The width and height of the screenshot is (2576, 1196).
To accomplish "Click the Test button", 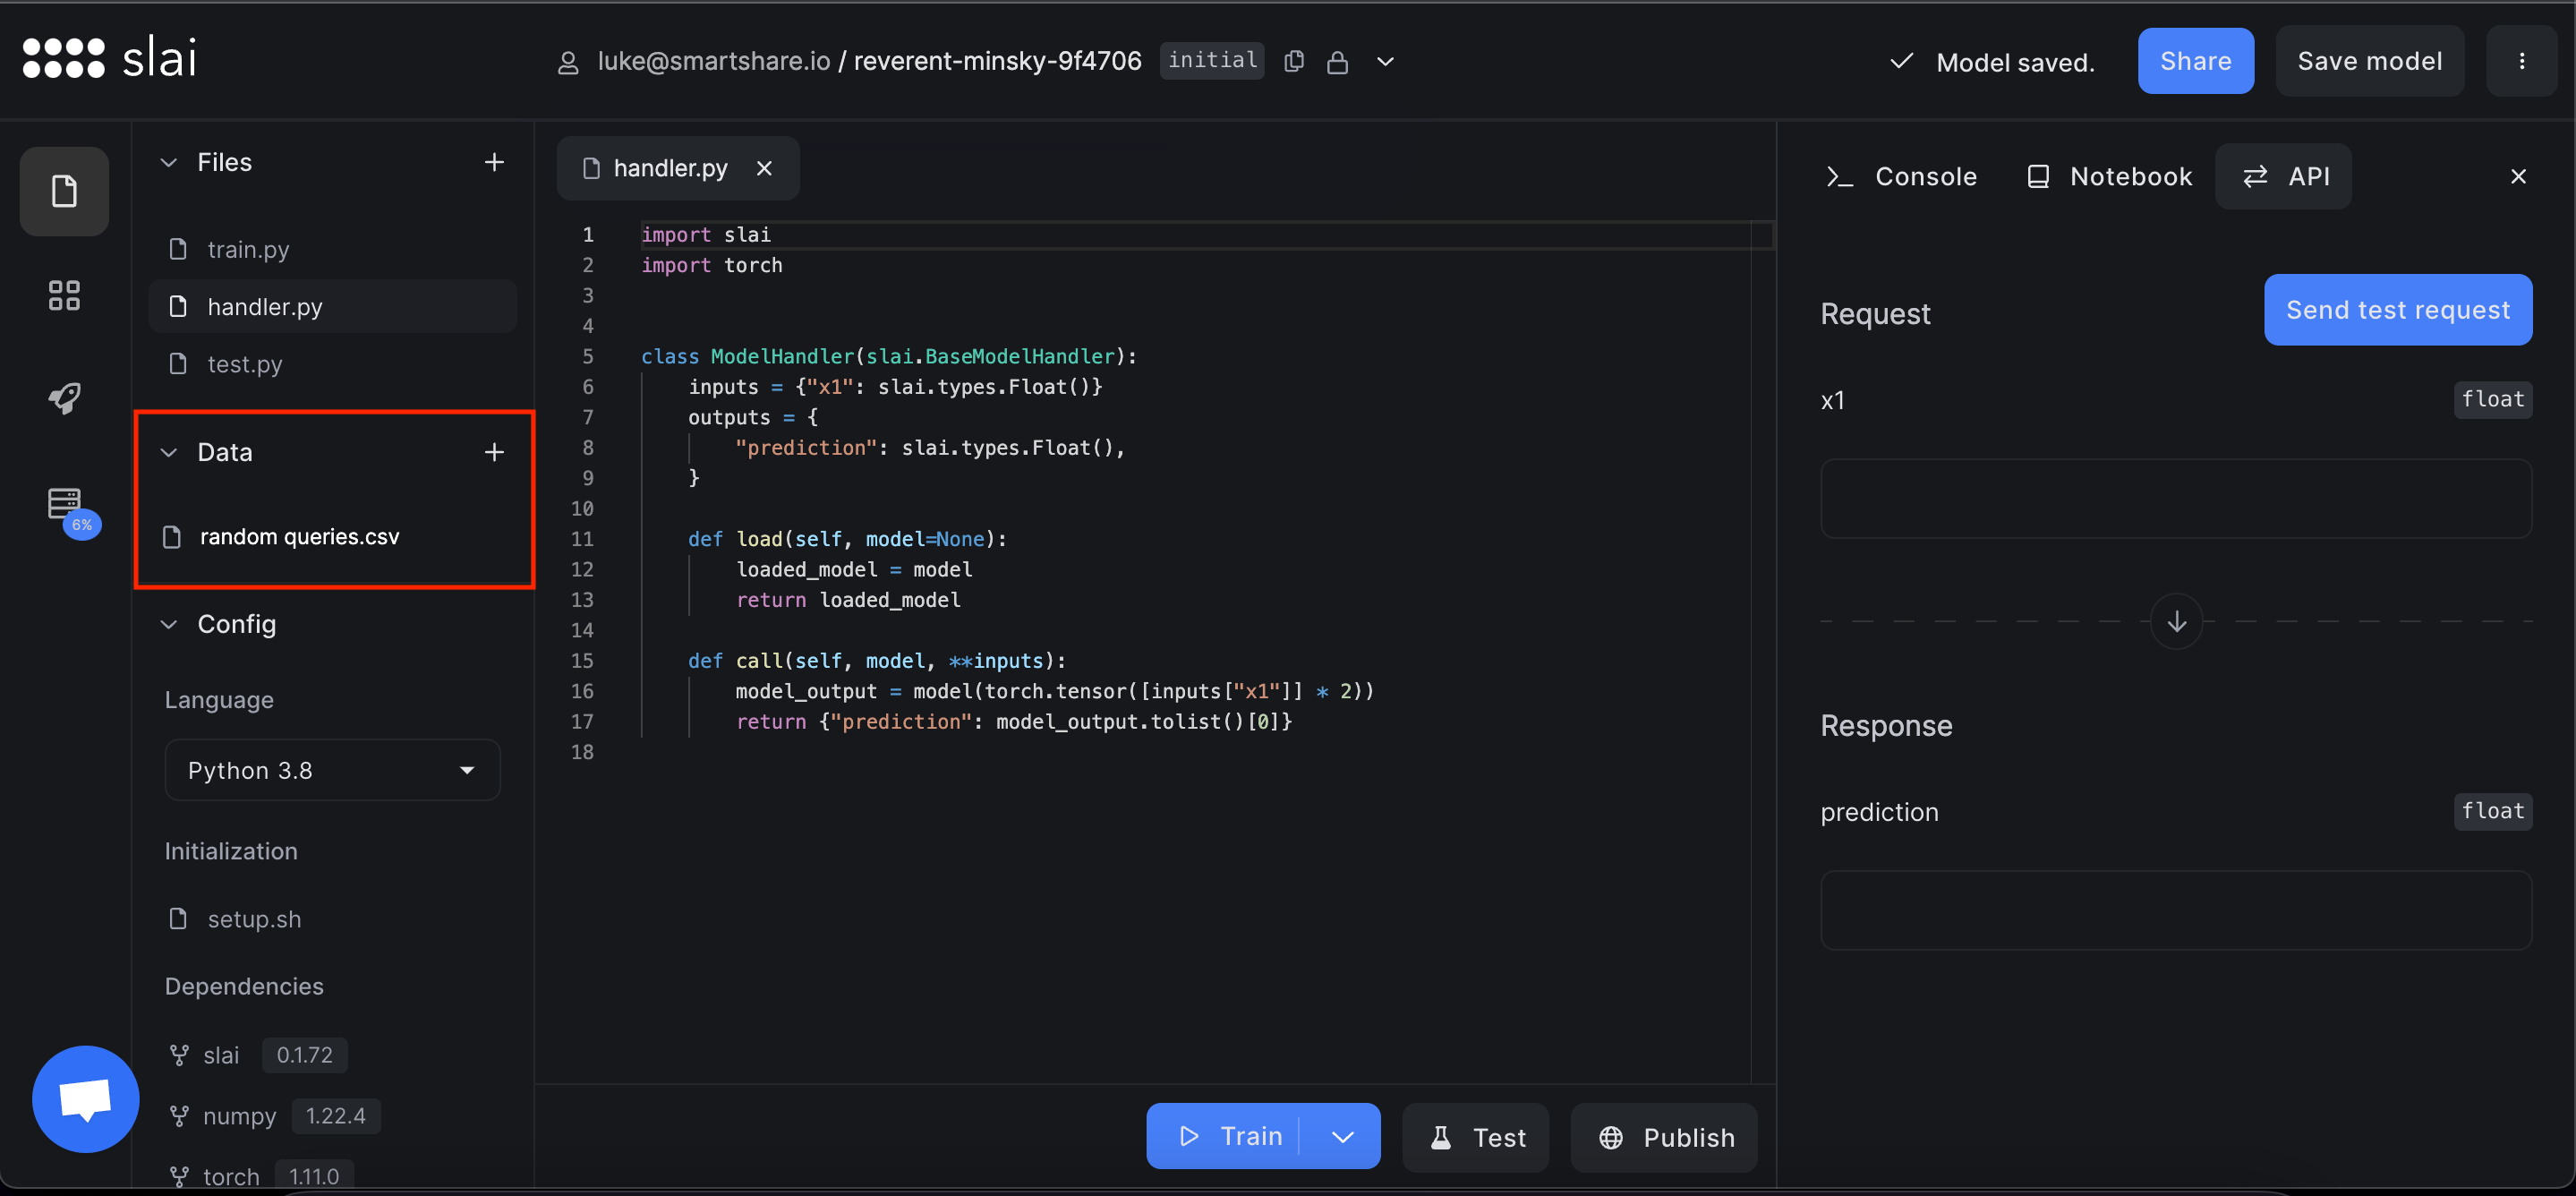I will [x=1475, y=1137].
